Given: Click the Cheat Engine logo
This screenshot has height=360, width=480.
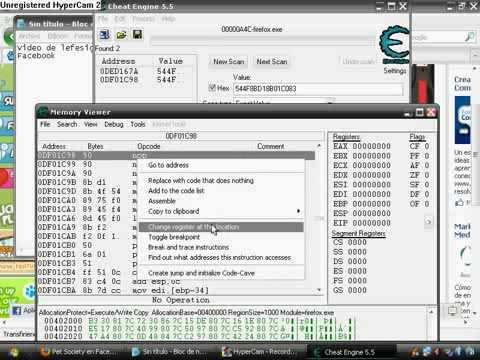Looking at the screenshot, I should (x=394, y=45).
